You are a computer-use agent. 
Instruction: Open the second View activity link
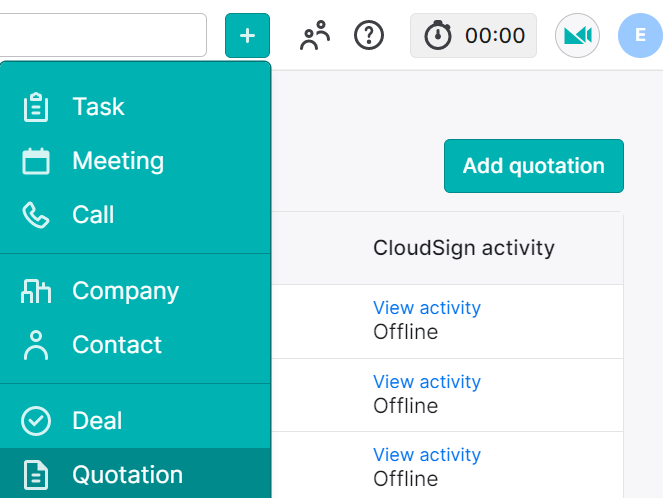pyautogui.click(x=427, y=382)
